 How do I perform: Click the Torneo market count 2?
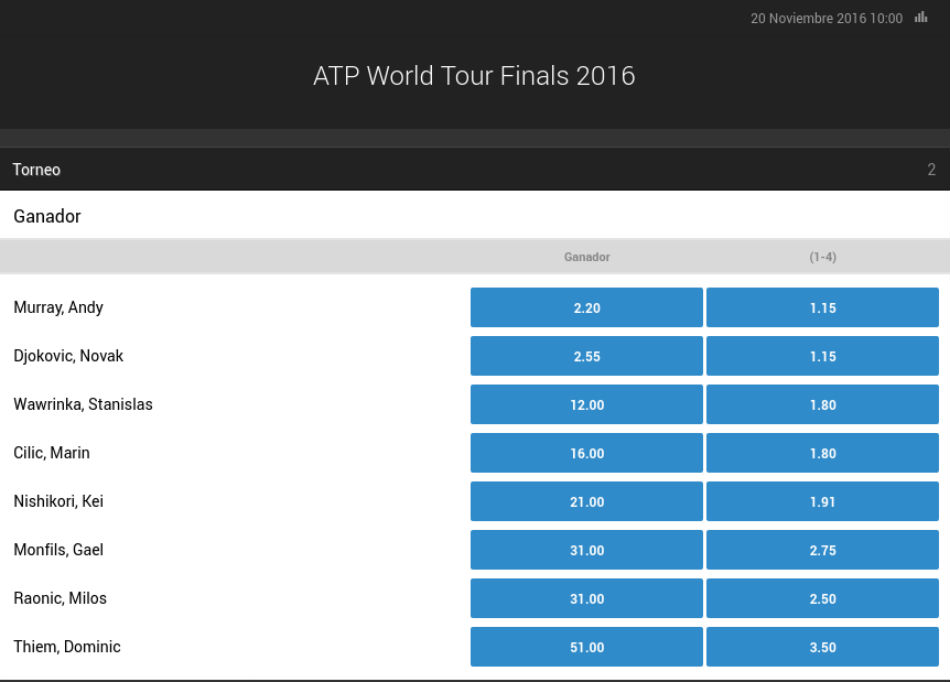[x=931, y=170]
